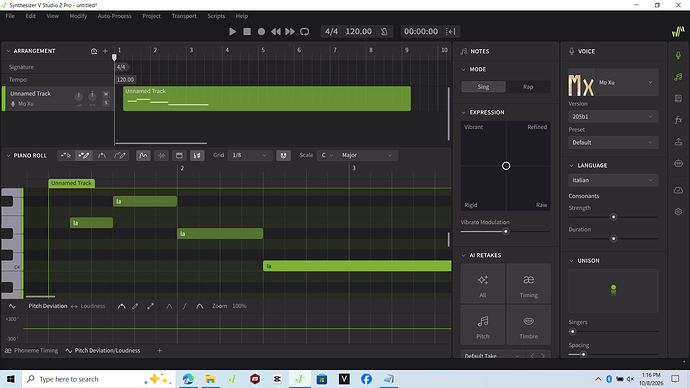This screenshot has height=388, width=690.
Task: Select the parameter line draw tool
Action: coord(150,306)
